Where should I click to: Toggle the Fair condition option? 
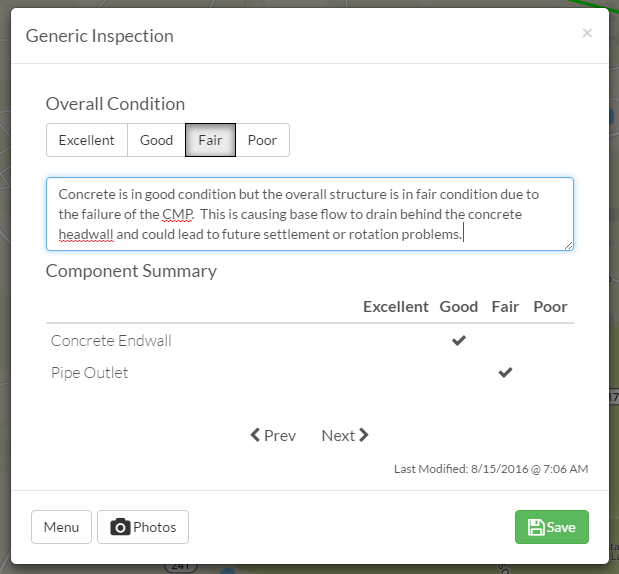click(210, 140)
